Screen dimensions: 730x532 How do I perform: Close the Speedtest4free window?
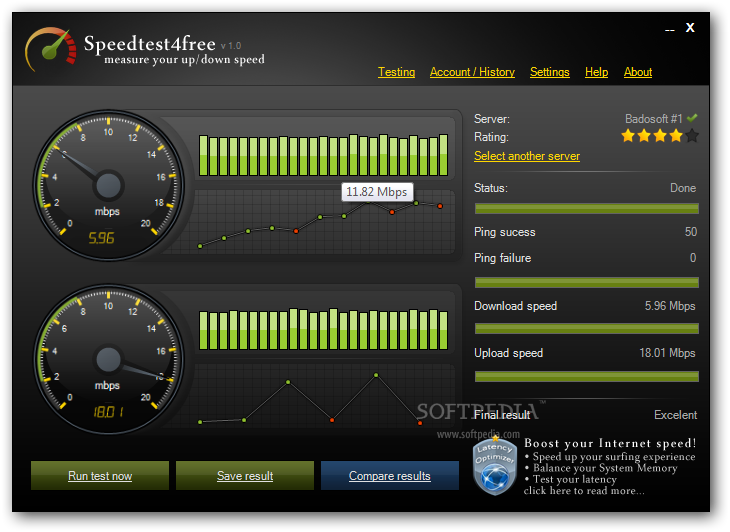[x=690, y=28]
